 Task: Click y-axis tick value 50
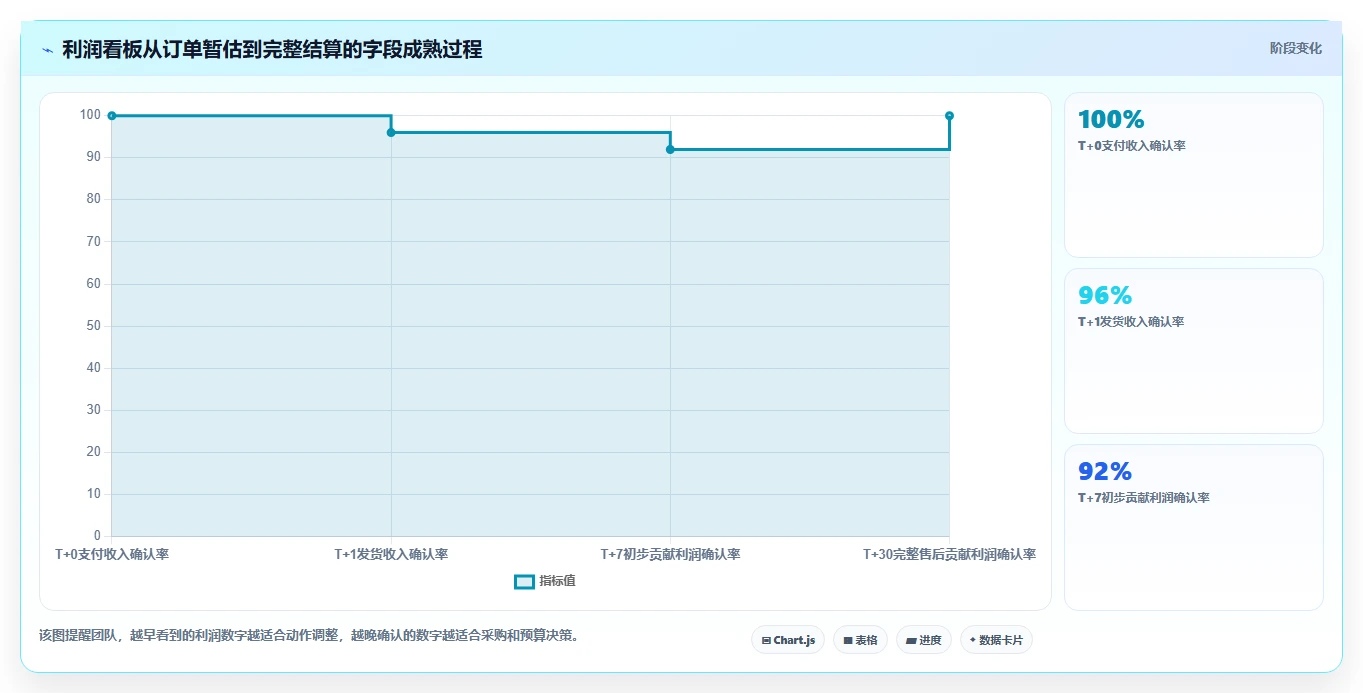pos(94,326)
